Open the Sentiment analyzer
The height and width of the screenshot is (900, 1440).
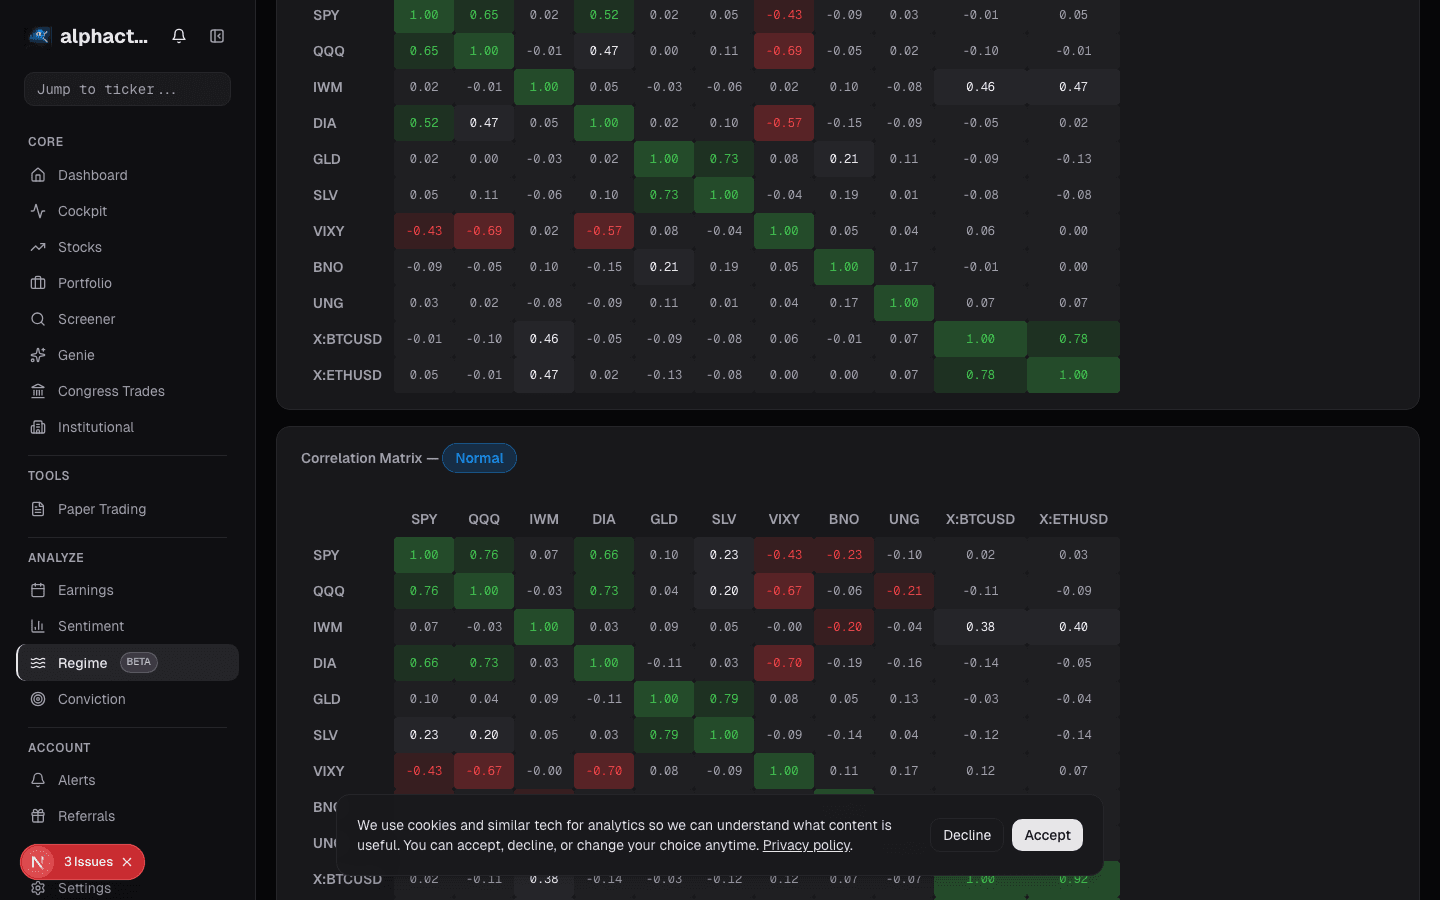pyautogui.click(x=91, y=626)
